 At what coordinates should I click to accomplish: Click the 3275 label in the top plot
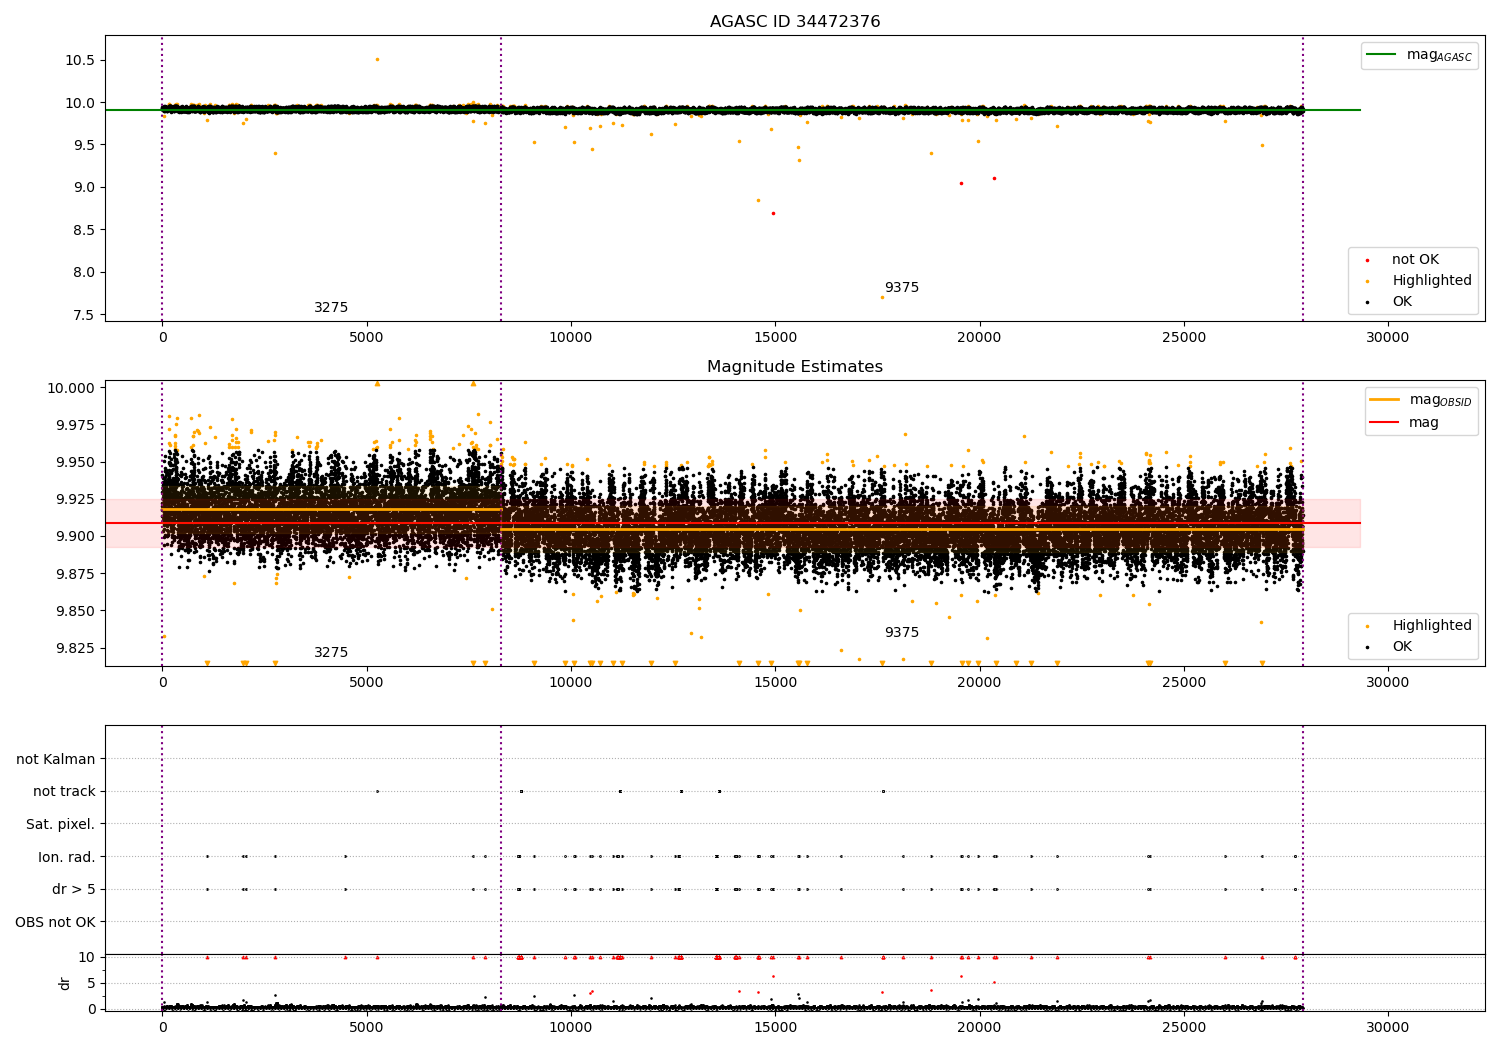331,308
